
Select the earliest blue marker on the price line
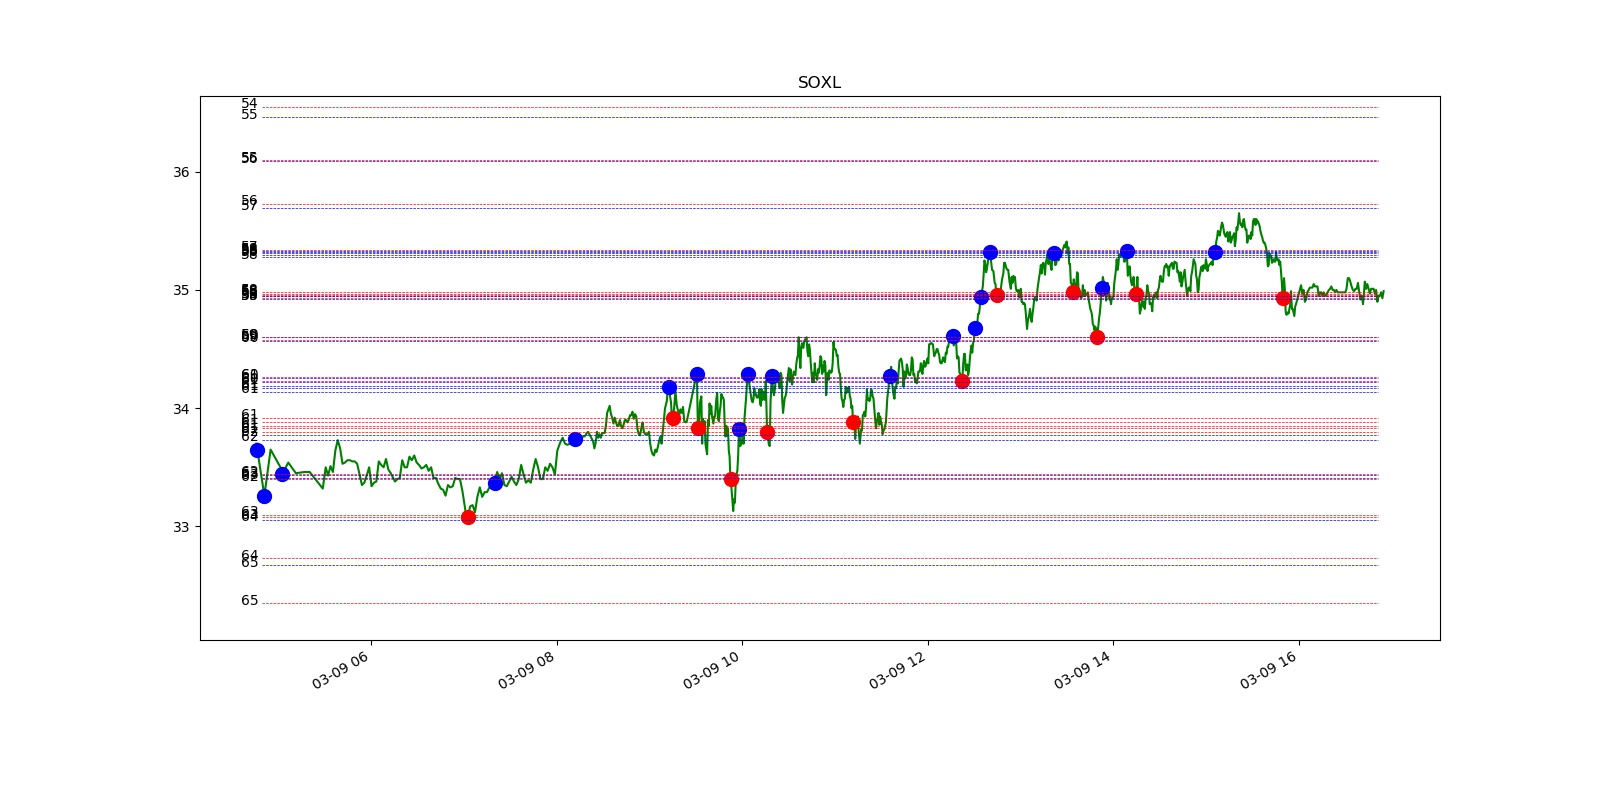click(257, 450)
